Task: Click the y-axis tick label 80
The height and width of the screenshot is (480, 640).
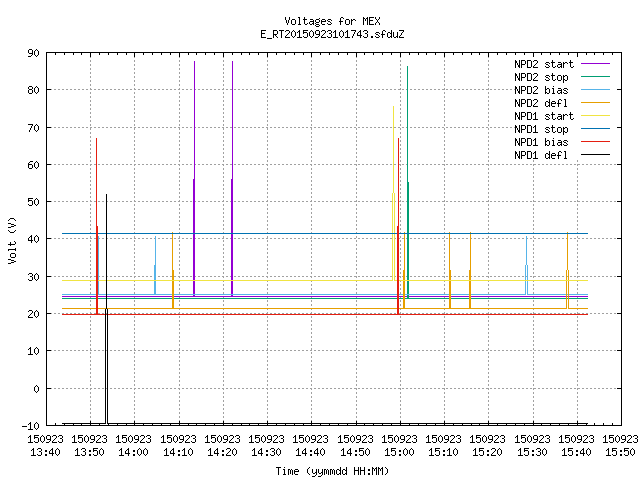Action: pos(33,90)
